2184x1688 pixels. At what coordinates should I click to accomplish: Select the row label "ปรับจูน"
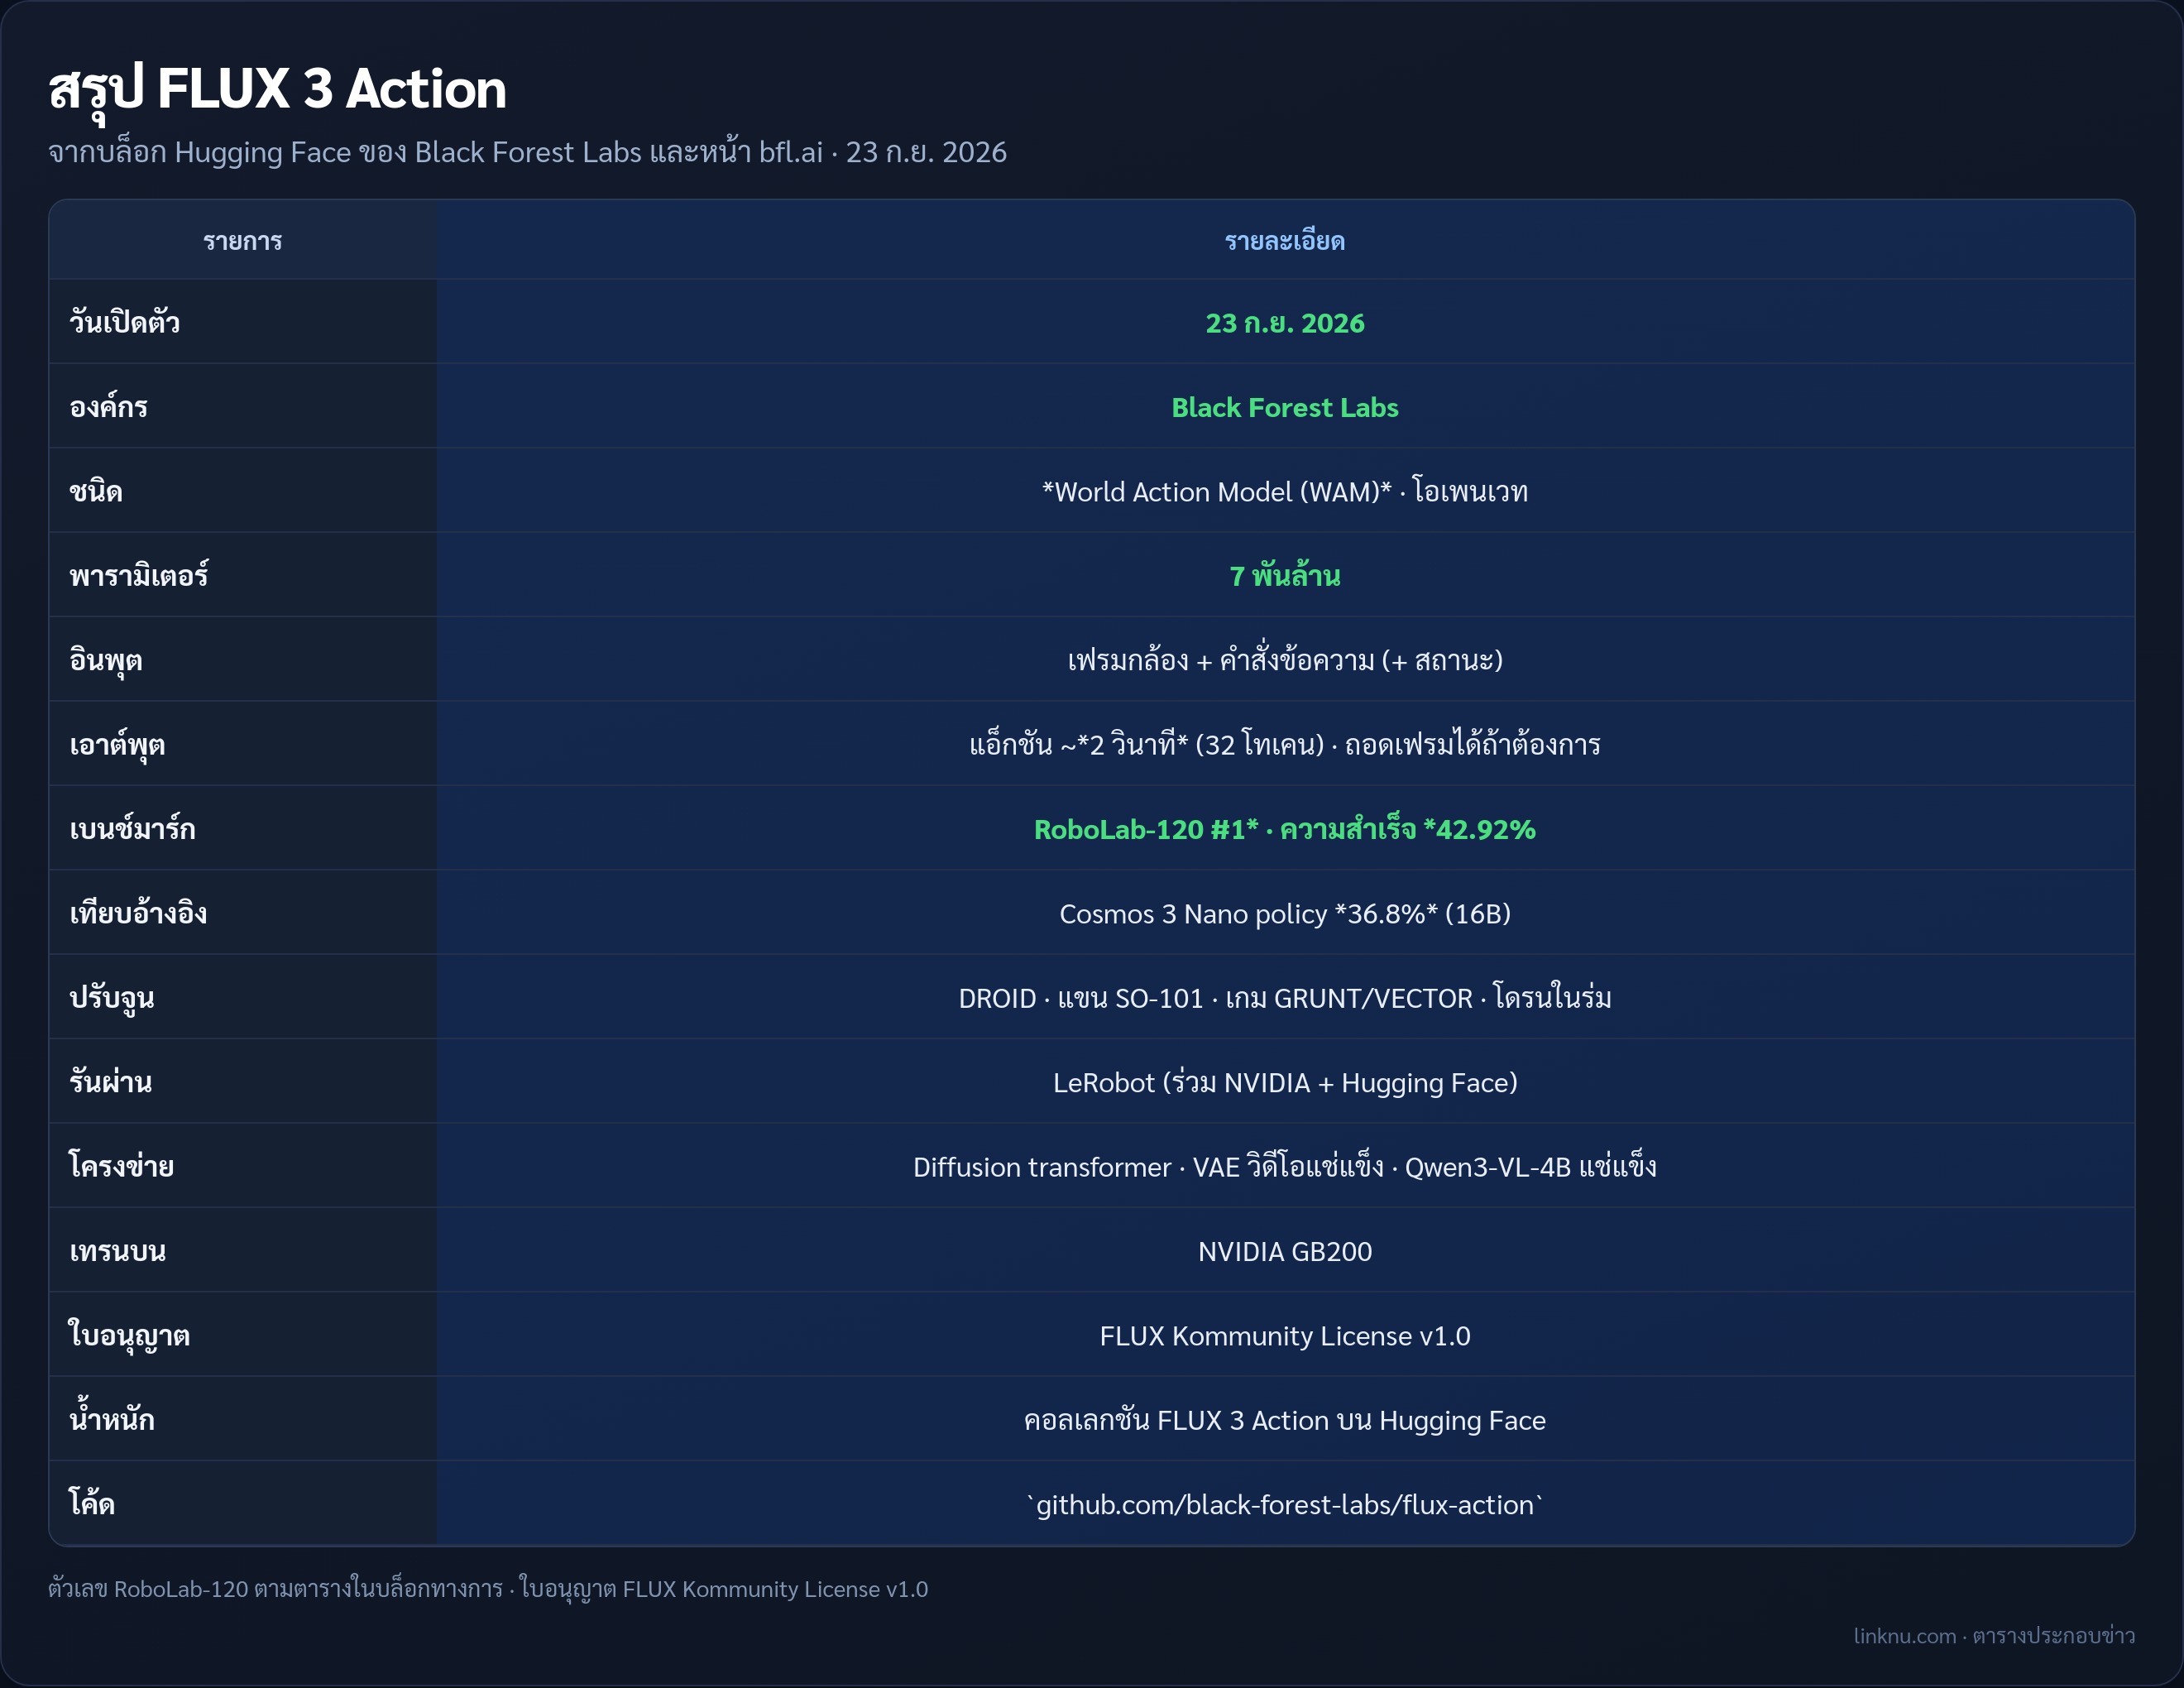click(x=112, y=998)
